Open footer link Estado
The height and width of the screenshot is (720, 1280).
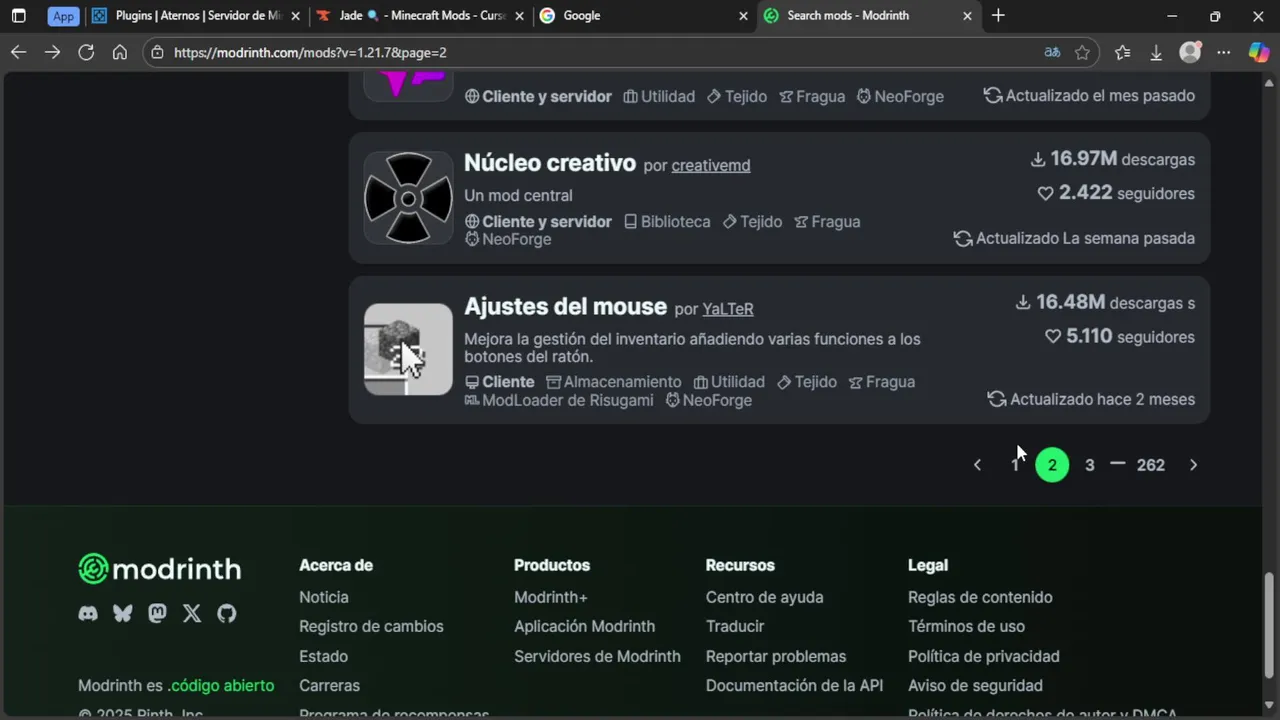click(x=324, y=656)
